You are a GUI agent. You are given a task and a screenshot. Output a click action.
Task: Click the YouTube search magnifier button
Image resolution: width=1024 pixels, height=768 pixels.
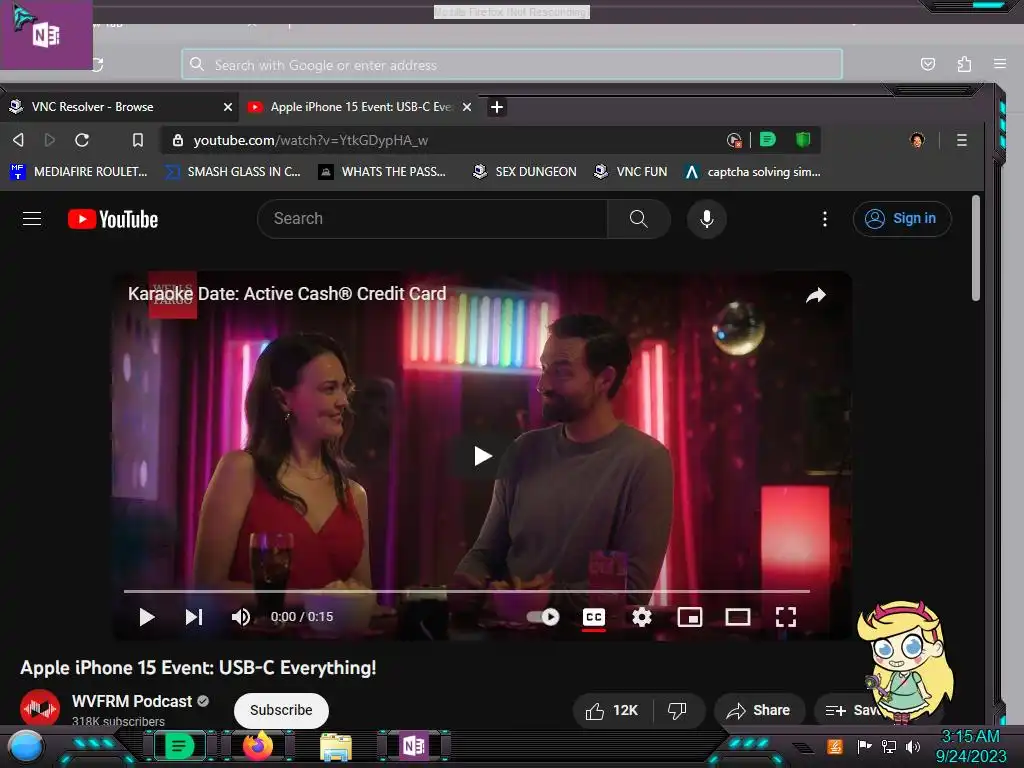click(639, 219)
